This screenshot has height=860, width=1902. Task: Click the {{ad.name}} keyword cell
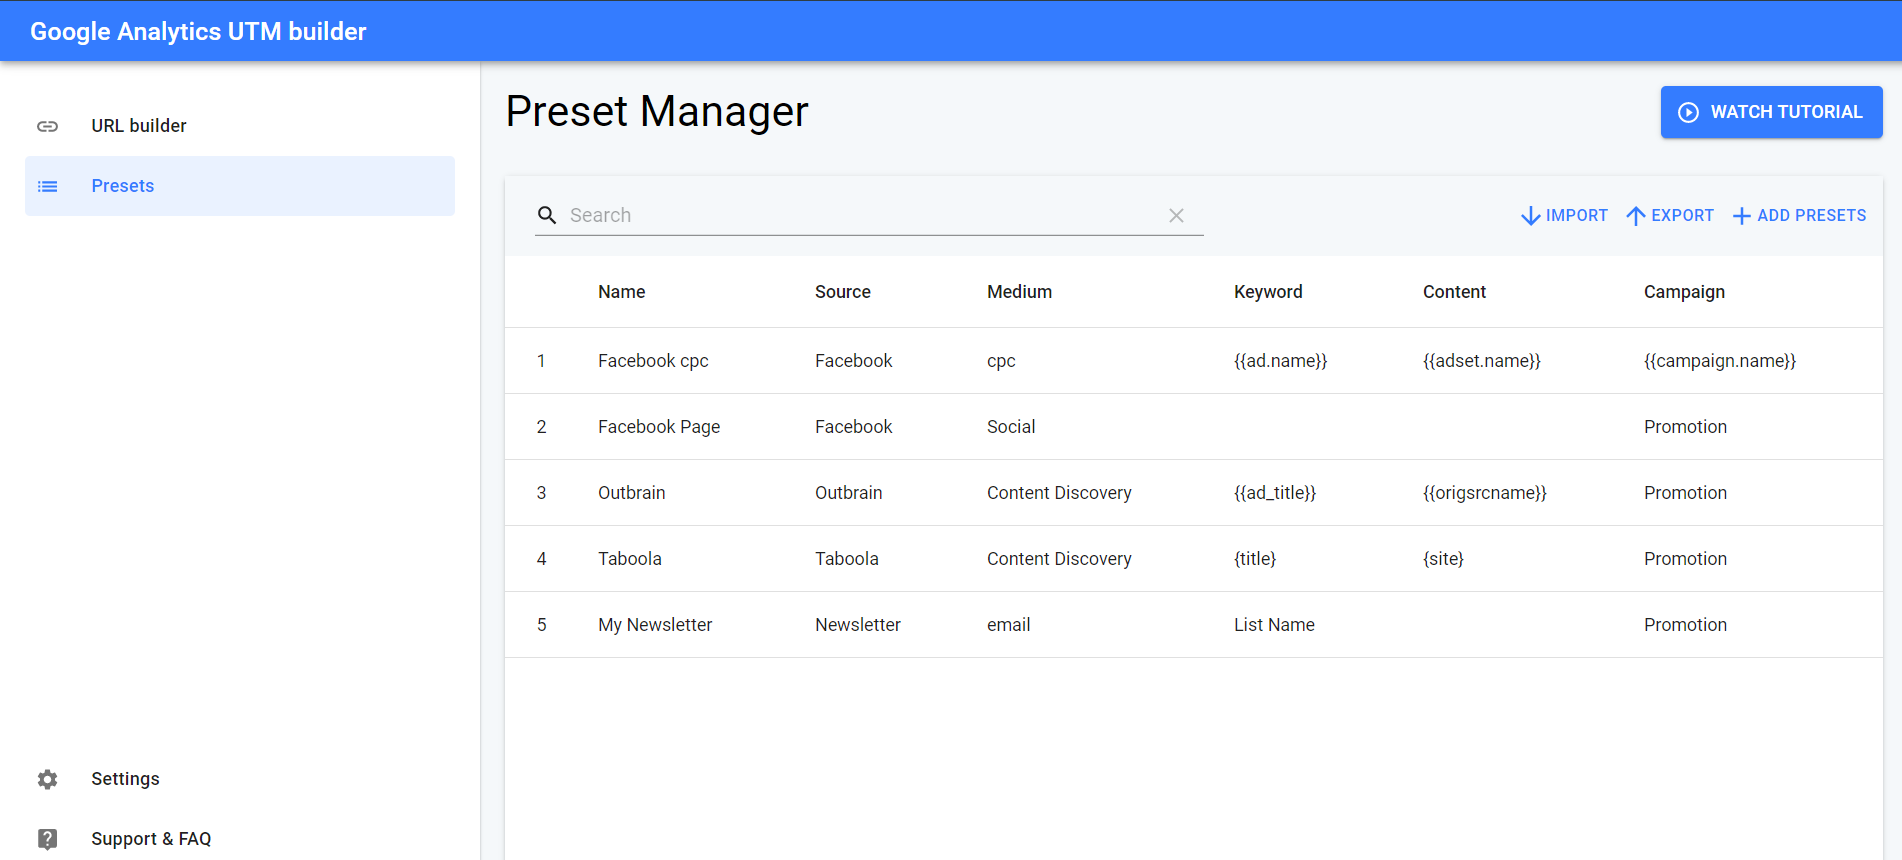1280,361
